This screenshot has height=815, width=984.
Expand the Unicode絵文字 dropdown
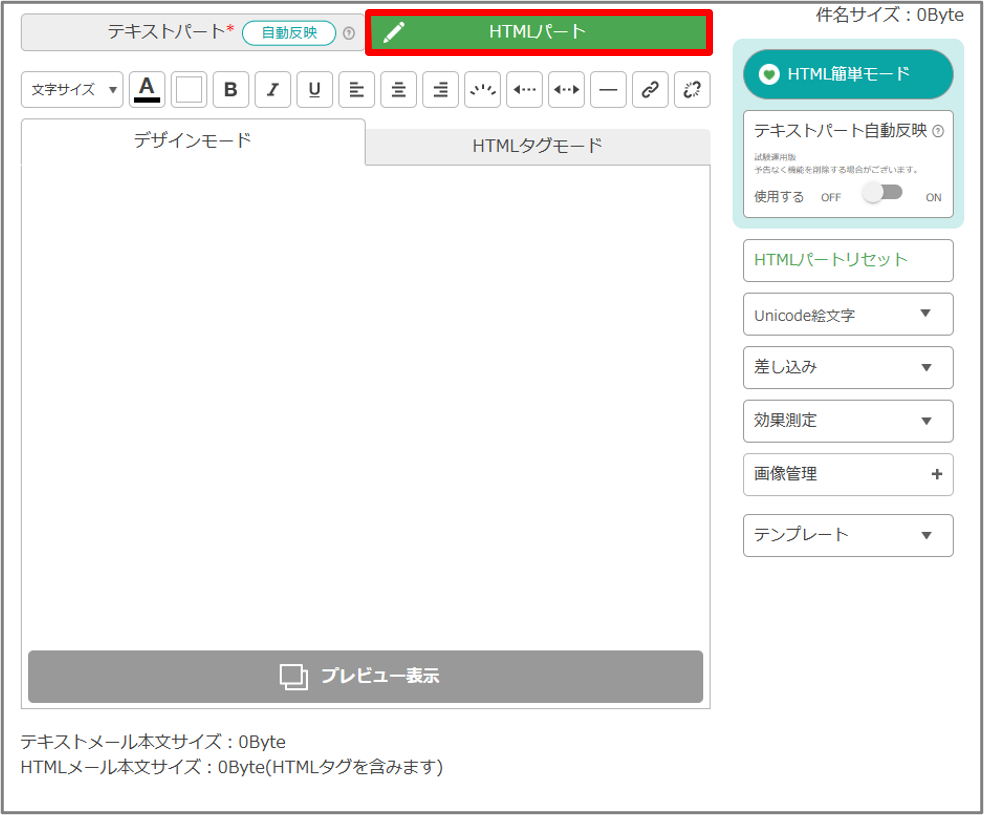[848, 315]
